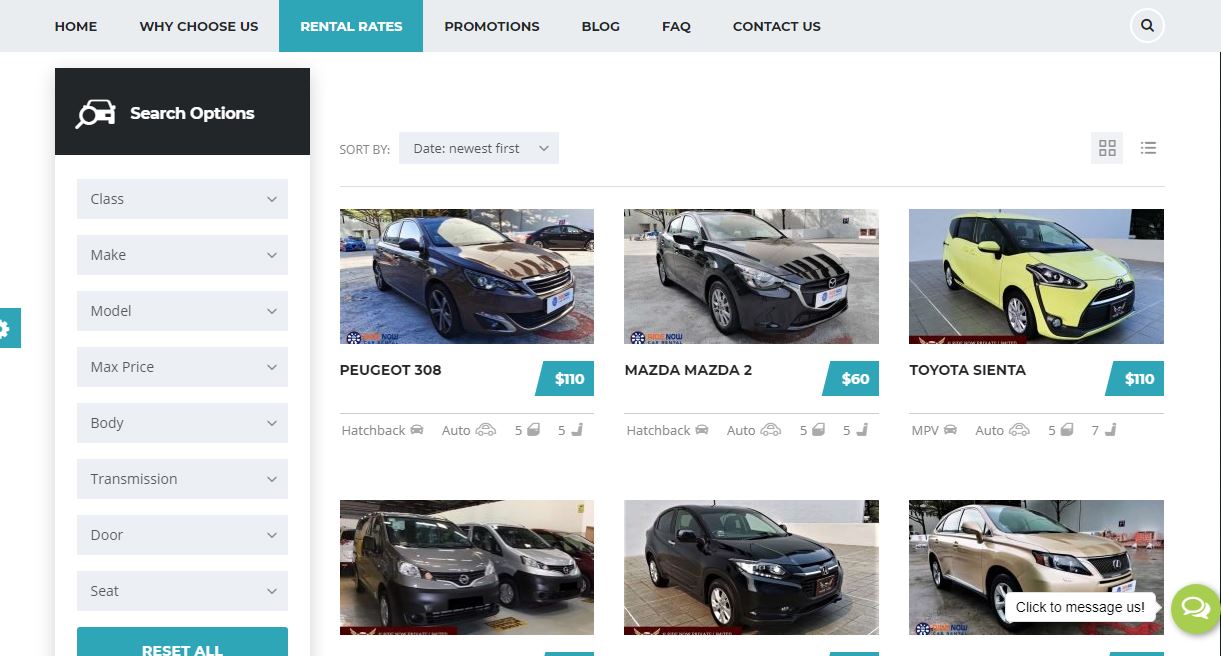Expand the Class filter dropdown
This screenshot has height=656, width=1221.
(x=182, y=199)
